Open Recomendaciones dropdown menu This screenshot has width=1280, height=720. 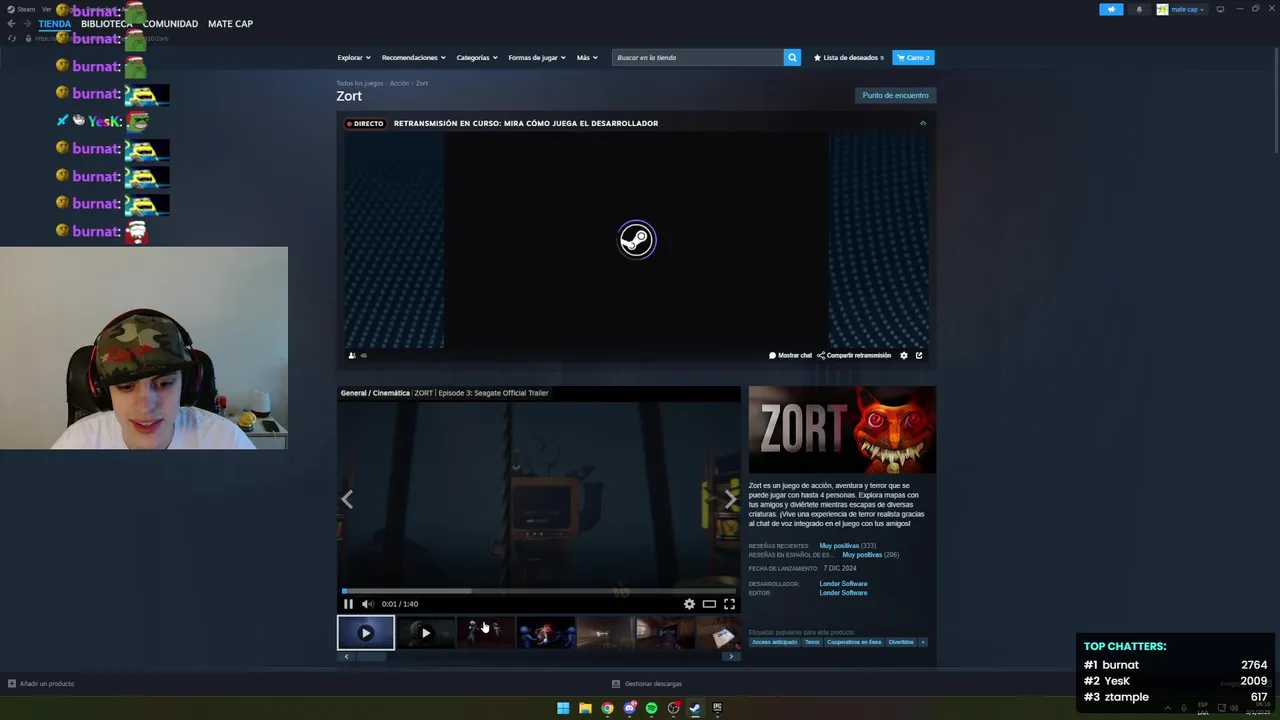pyautogui.click(x=414, y=58)
